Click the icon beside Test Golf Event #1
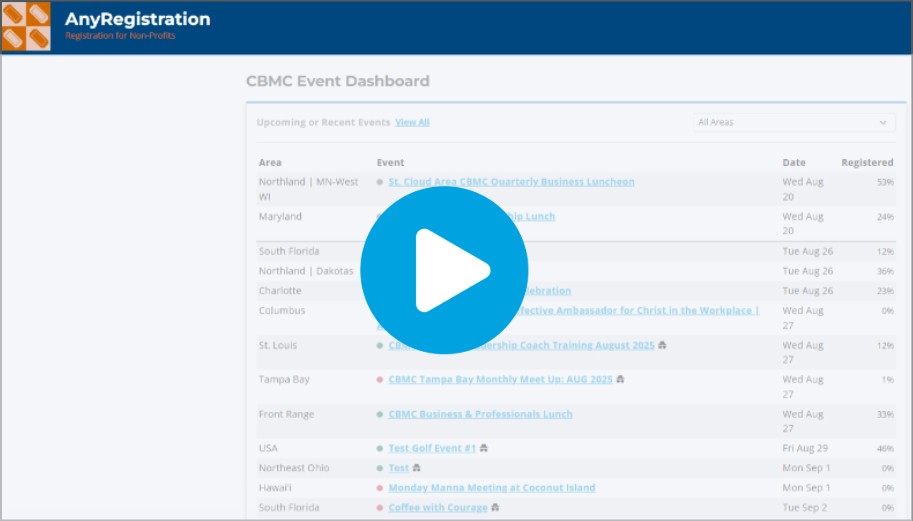The image size is (913, 521). (x=484, y=448)
